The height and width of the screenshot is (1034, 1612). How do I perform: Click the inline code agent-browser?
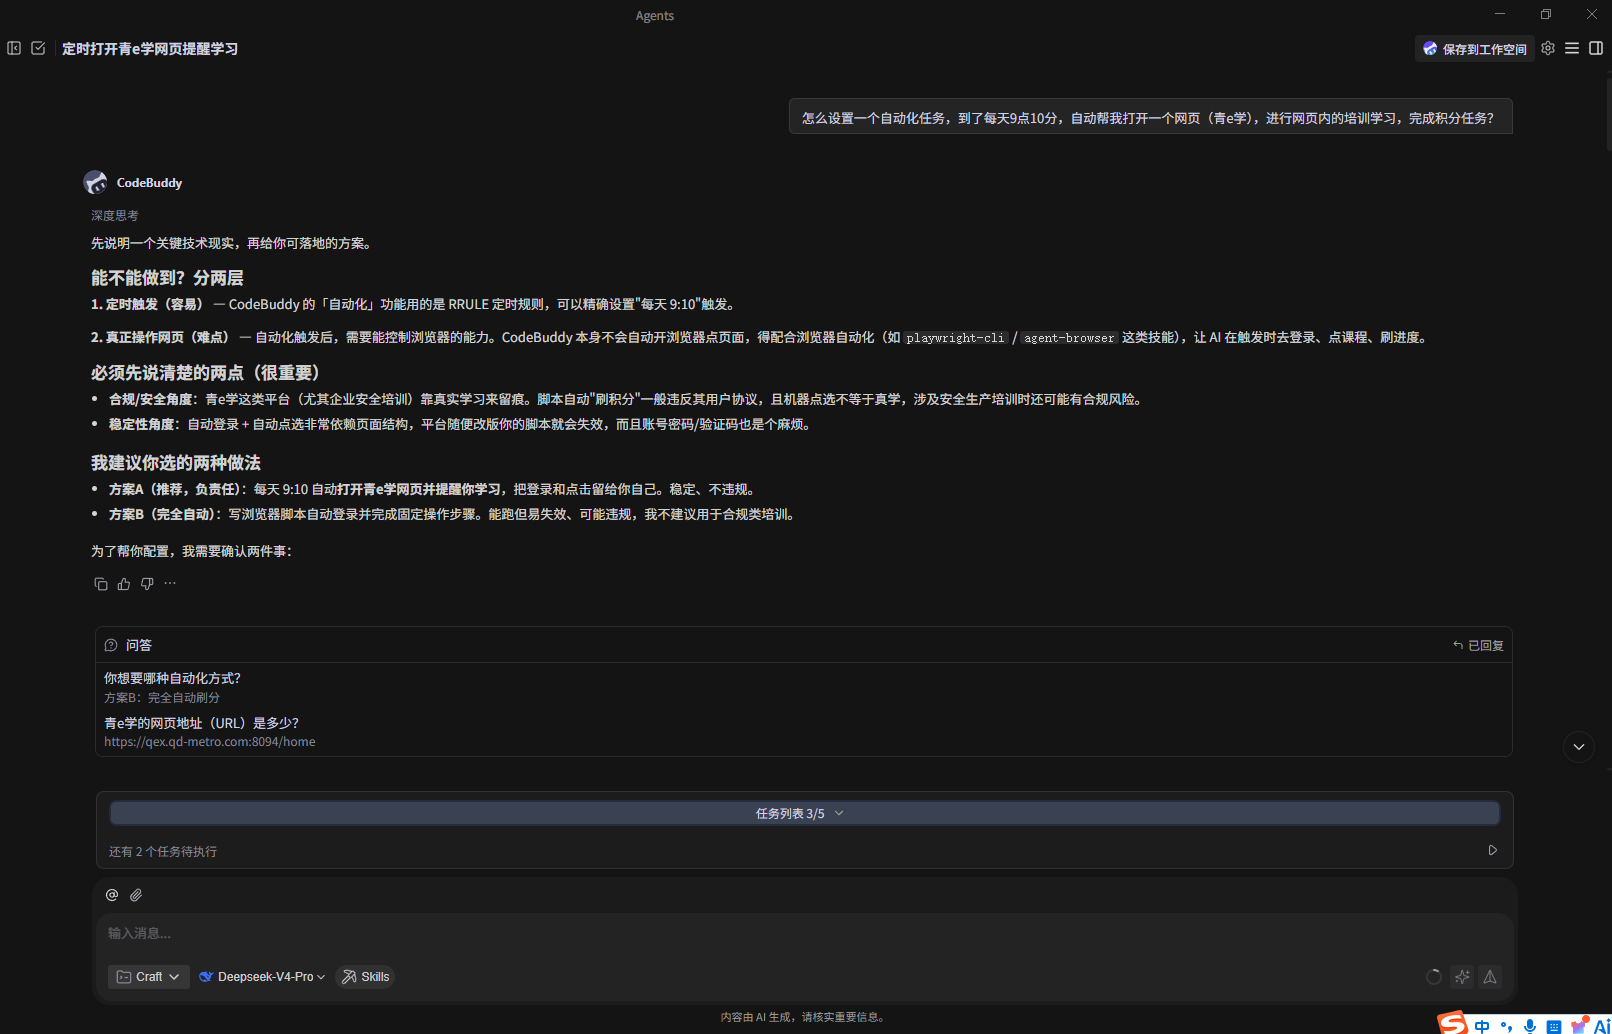(1069, 338)
